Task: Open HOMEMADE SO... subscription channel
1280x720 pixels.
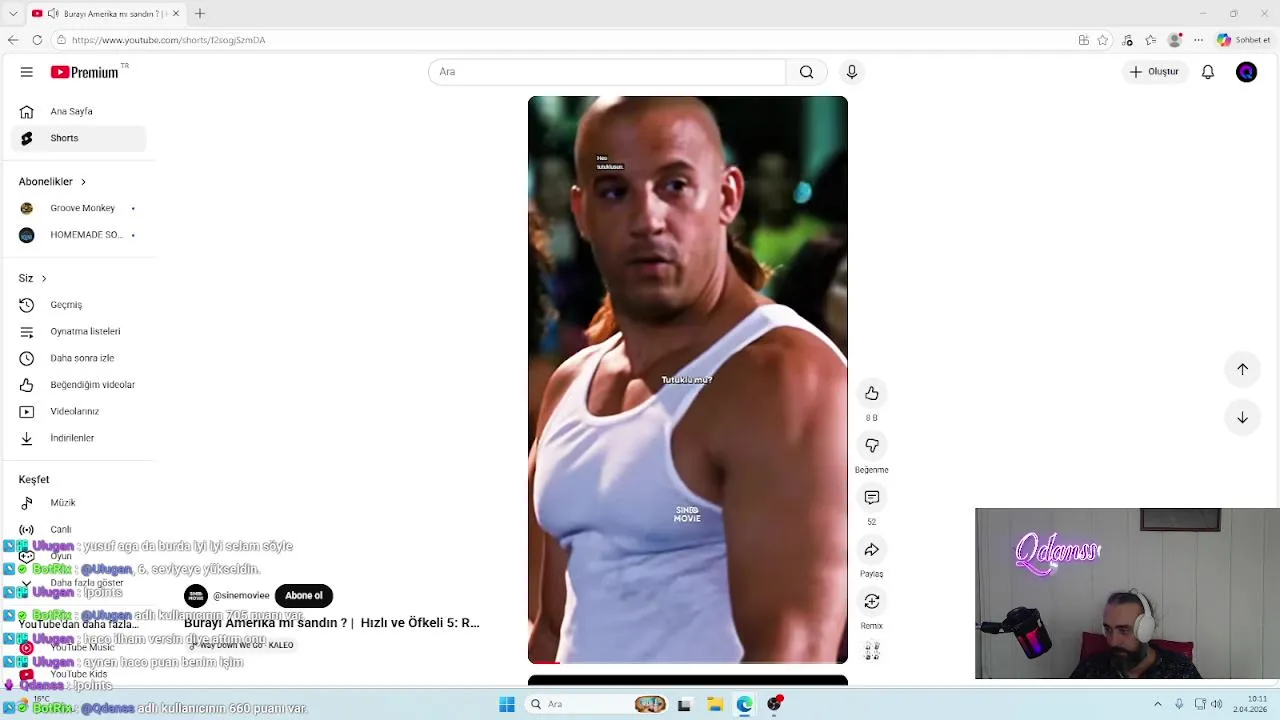Action: pyautogui.click(x=78, y=235)
